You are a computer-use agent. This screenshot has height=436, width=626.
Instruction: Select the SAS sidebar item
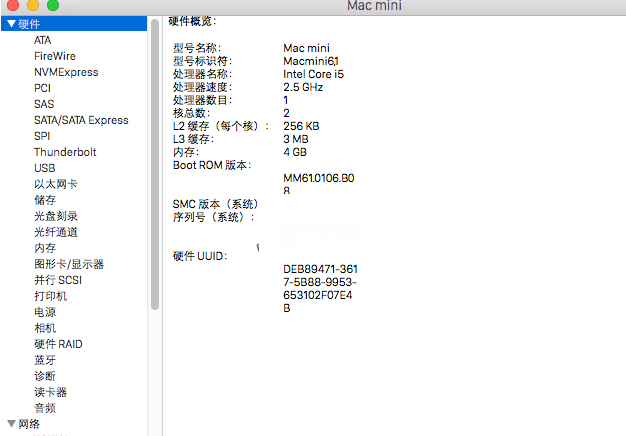point(44,104)
